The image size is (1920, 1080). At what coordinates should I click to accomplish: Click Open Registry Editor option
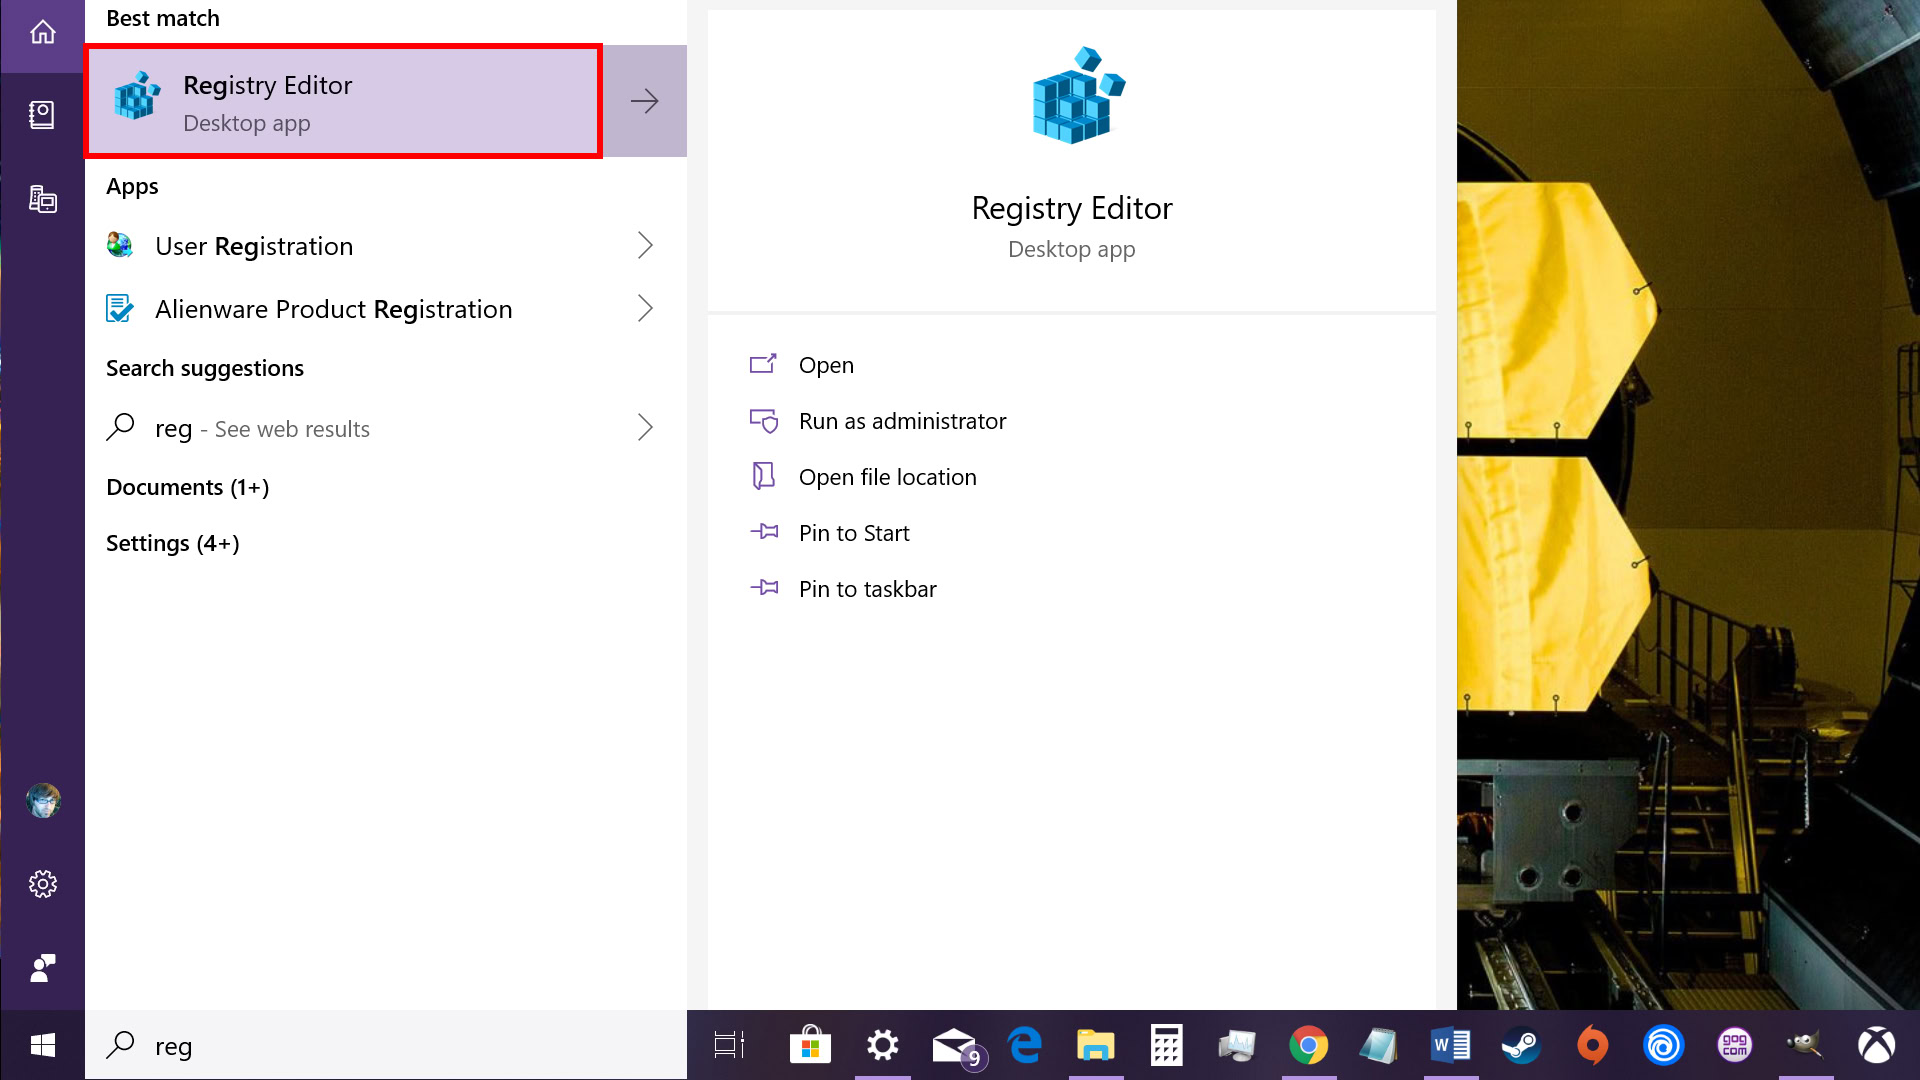824,364
